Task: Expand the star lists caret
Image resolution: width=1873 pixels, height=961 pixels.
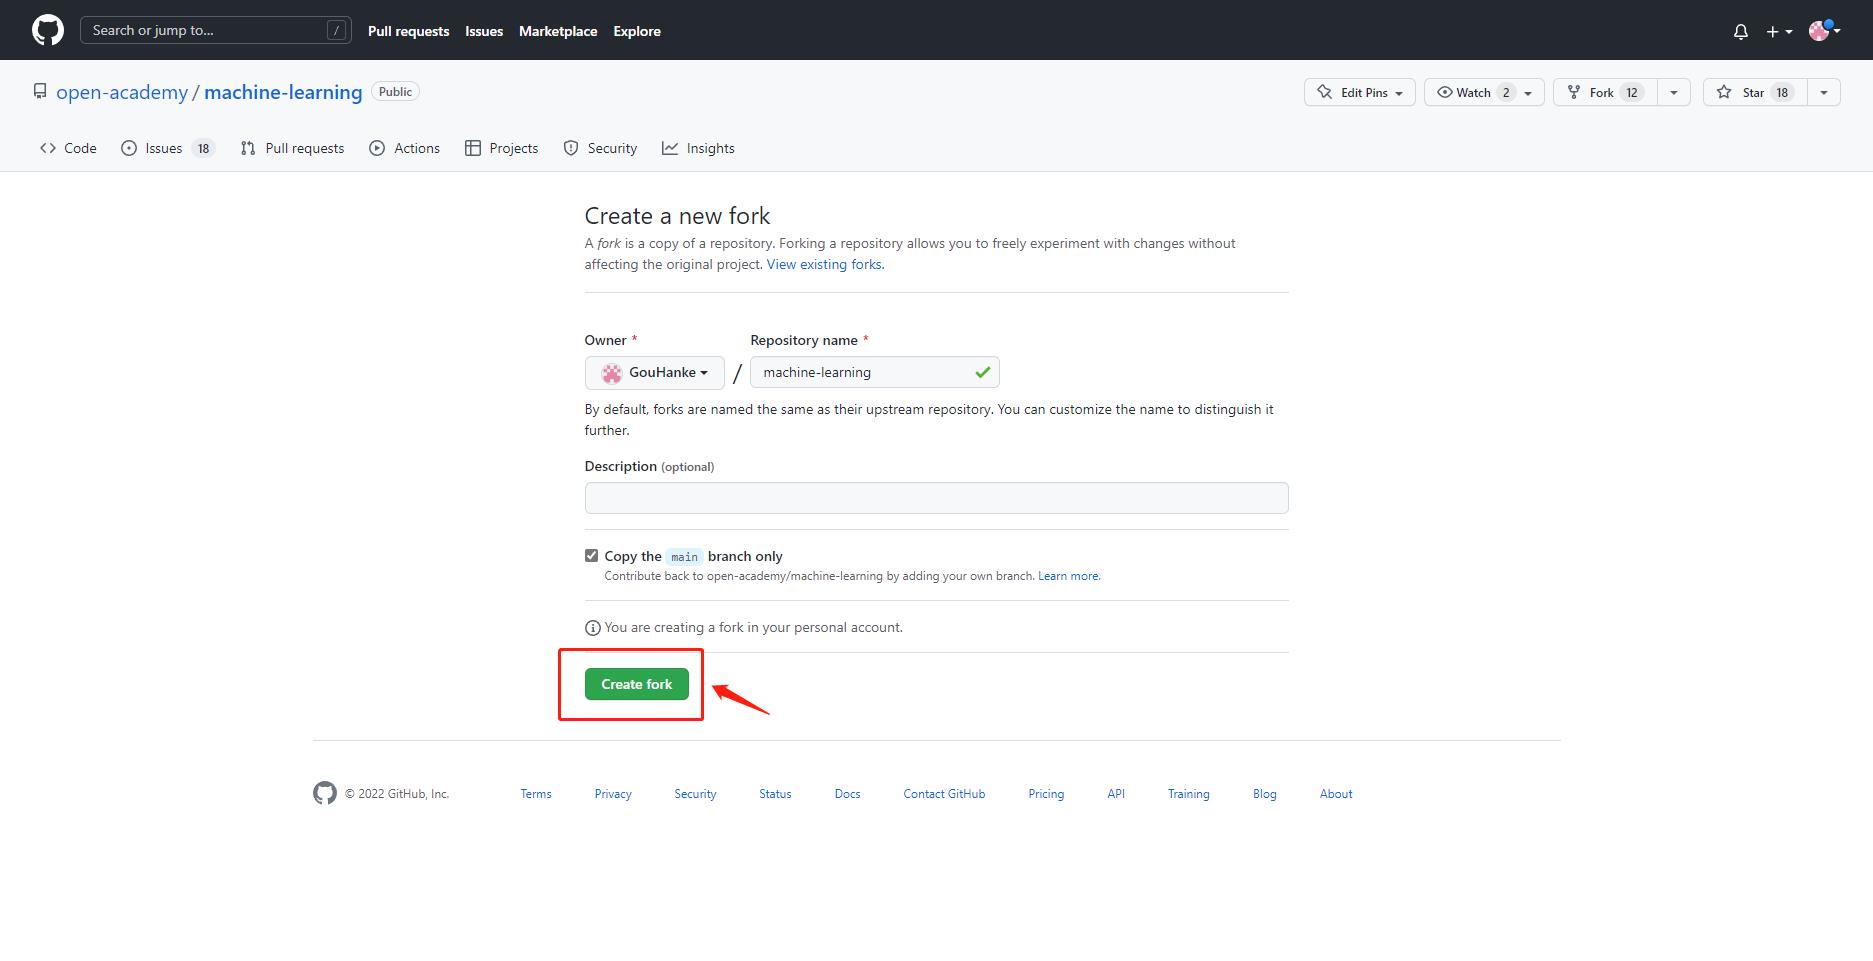Action: [1824, 92]
